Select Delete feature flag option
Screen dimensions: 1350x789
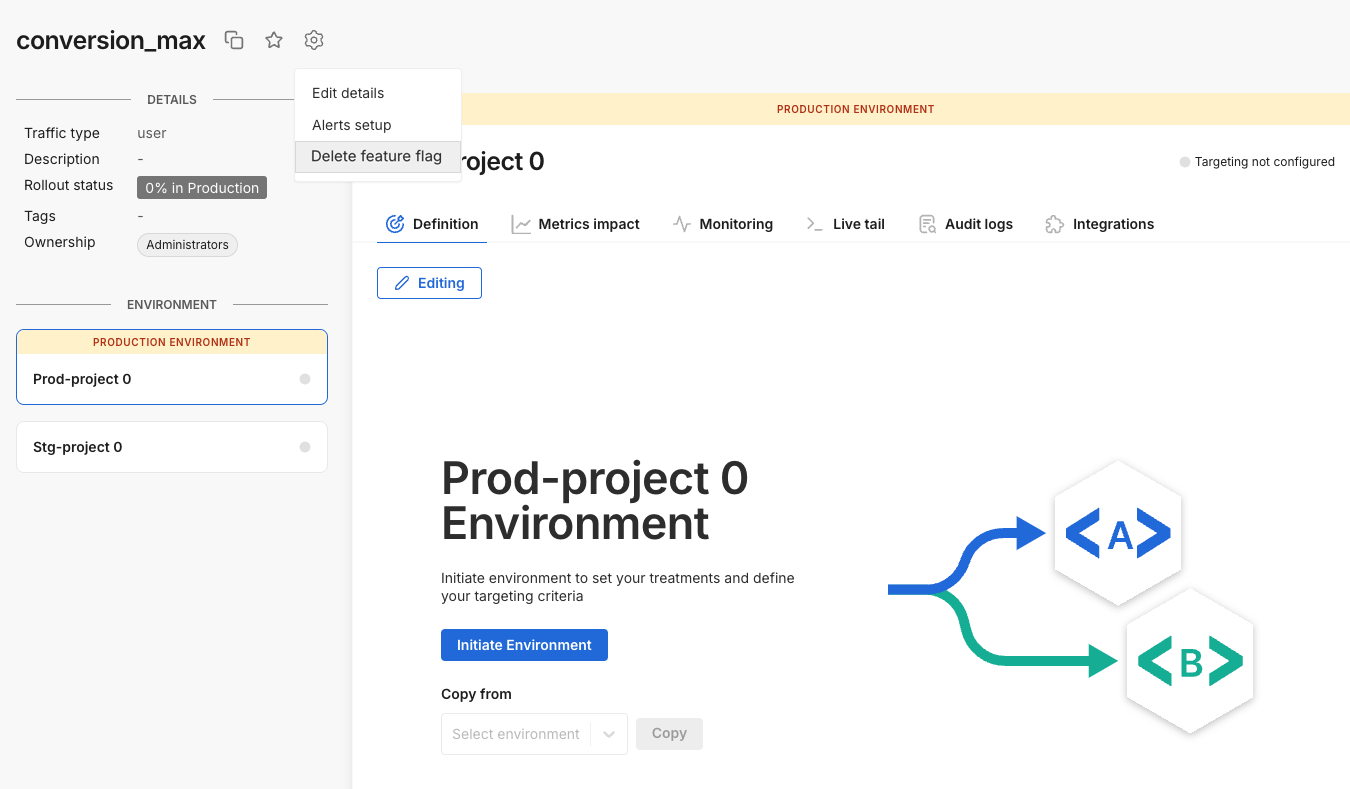click(x=376, y=156)
